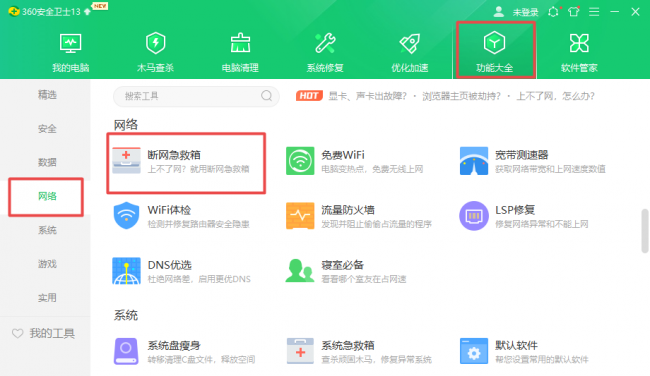The width and height of the screenshot is (650, 376).
Task: Click the 系统盘瘦身 title text
Action: point(174,345)
